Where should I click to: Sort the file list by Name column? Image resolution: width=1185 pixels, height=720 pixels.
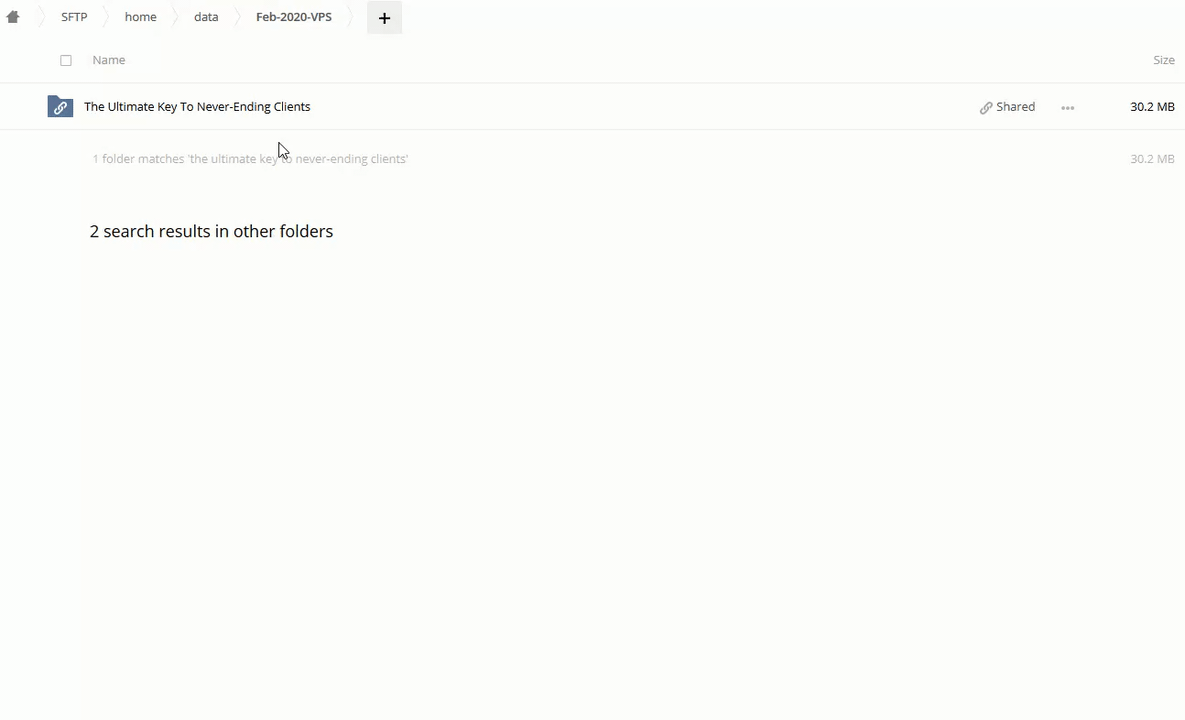109,60
